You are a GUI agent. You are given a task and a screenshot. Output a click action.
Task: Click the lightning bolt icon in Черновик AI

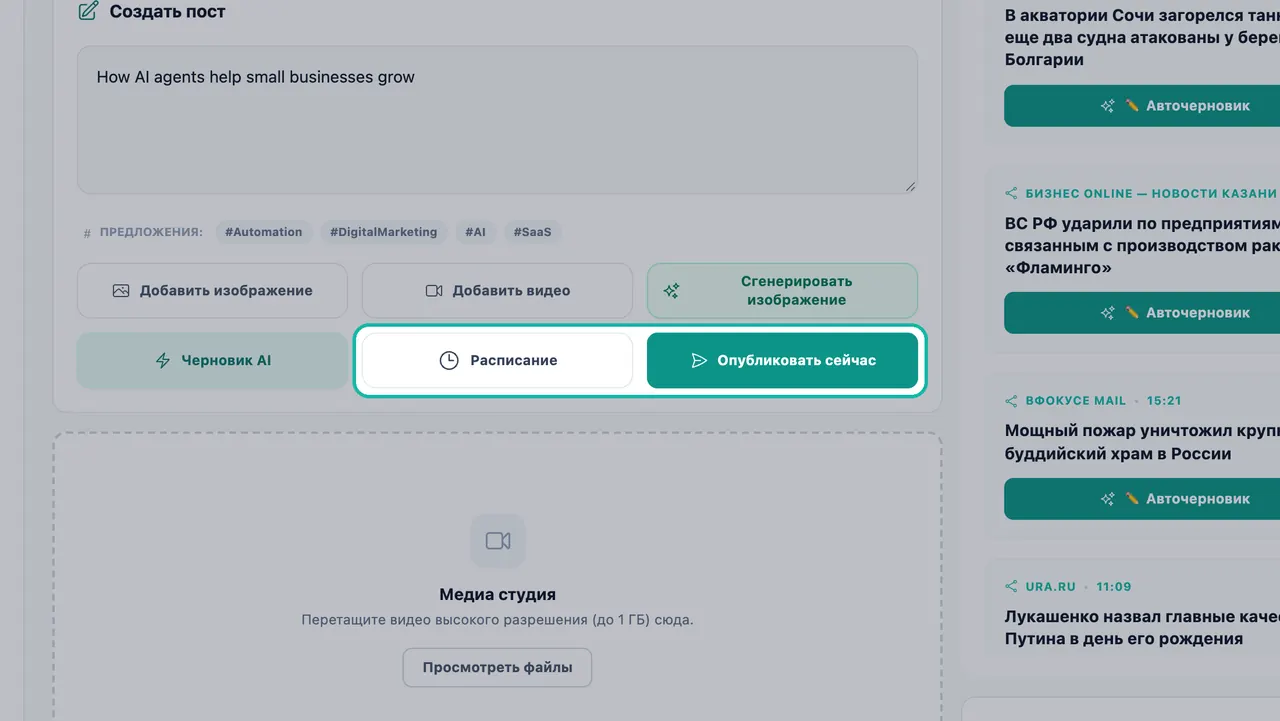(x=163, y=361)
